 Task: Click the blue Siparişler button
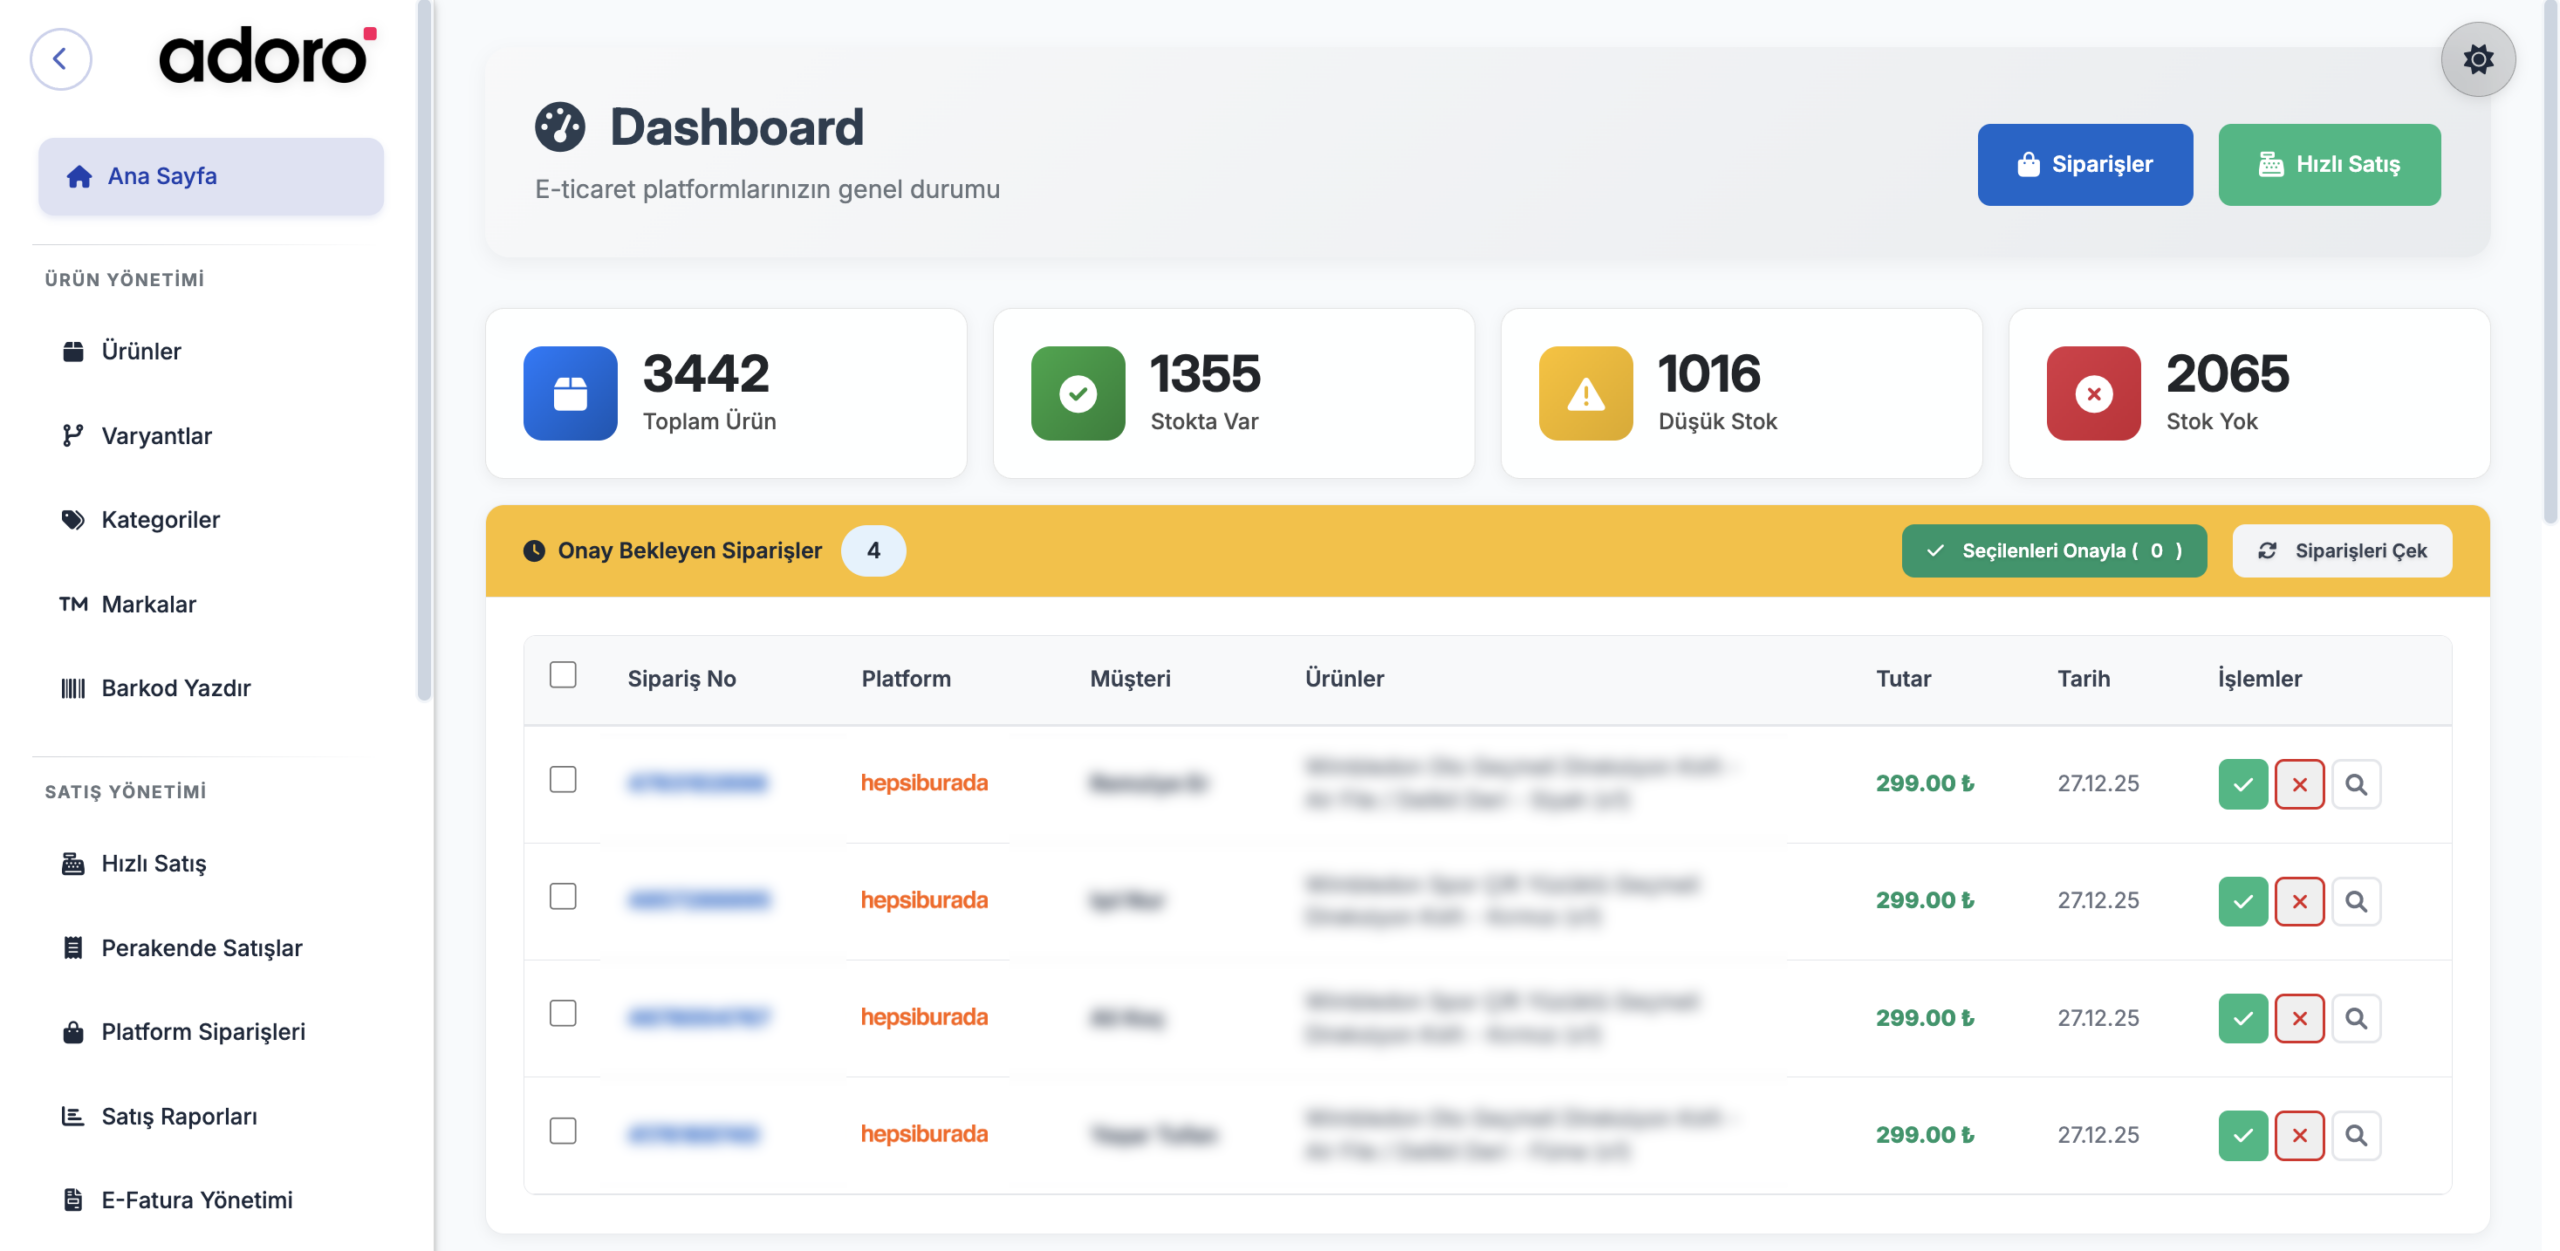point(2084,164)
